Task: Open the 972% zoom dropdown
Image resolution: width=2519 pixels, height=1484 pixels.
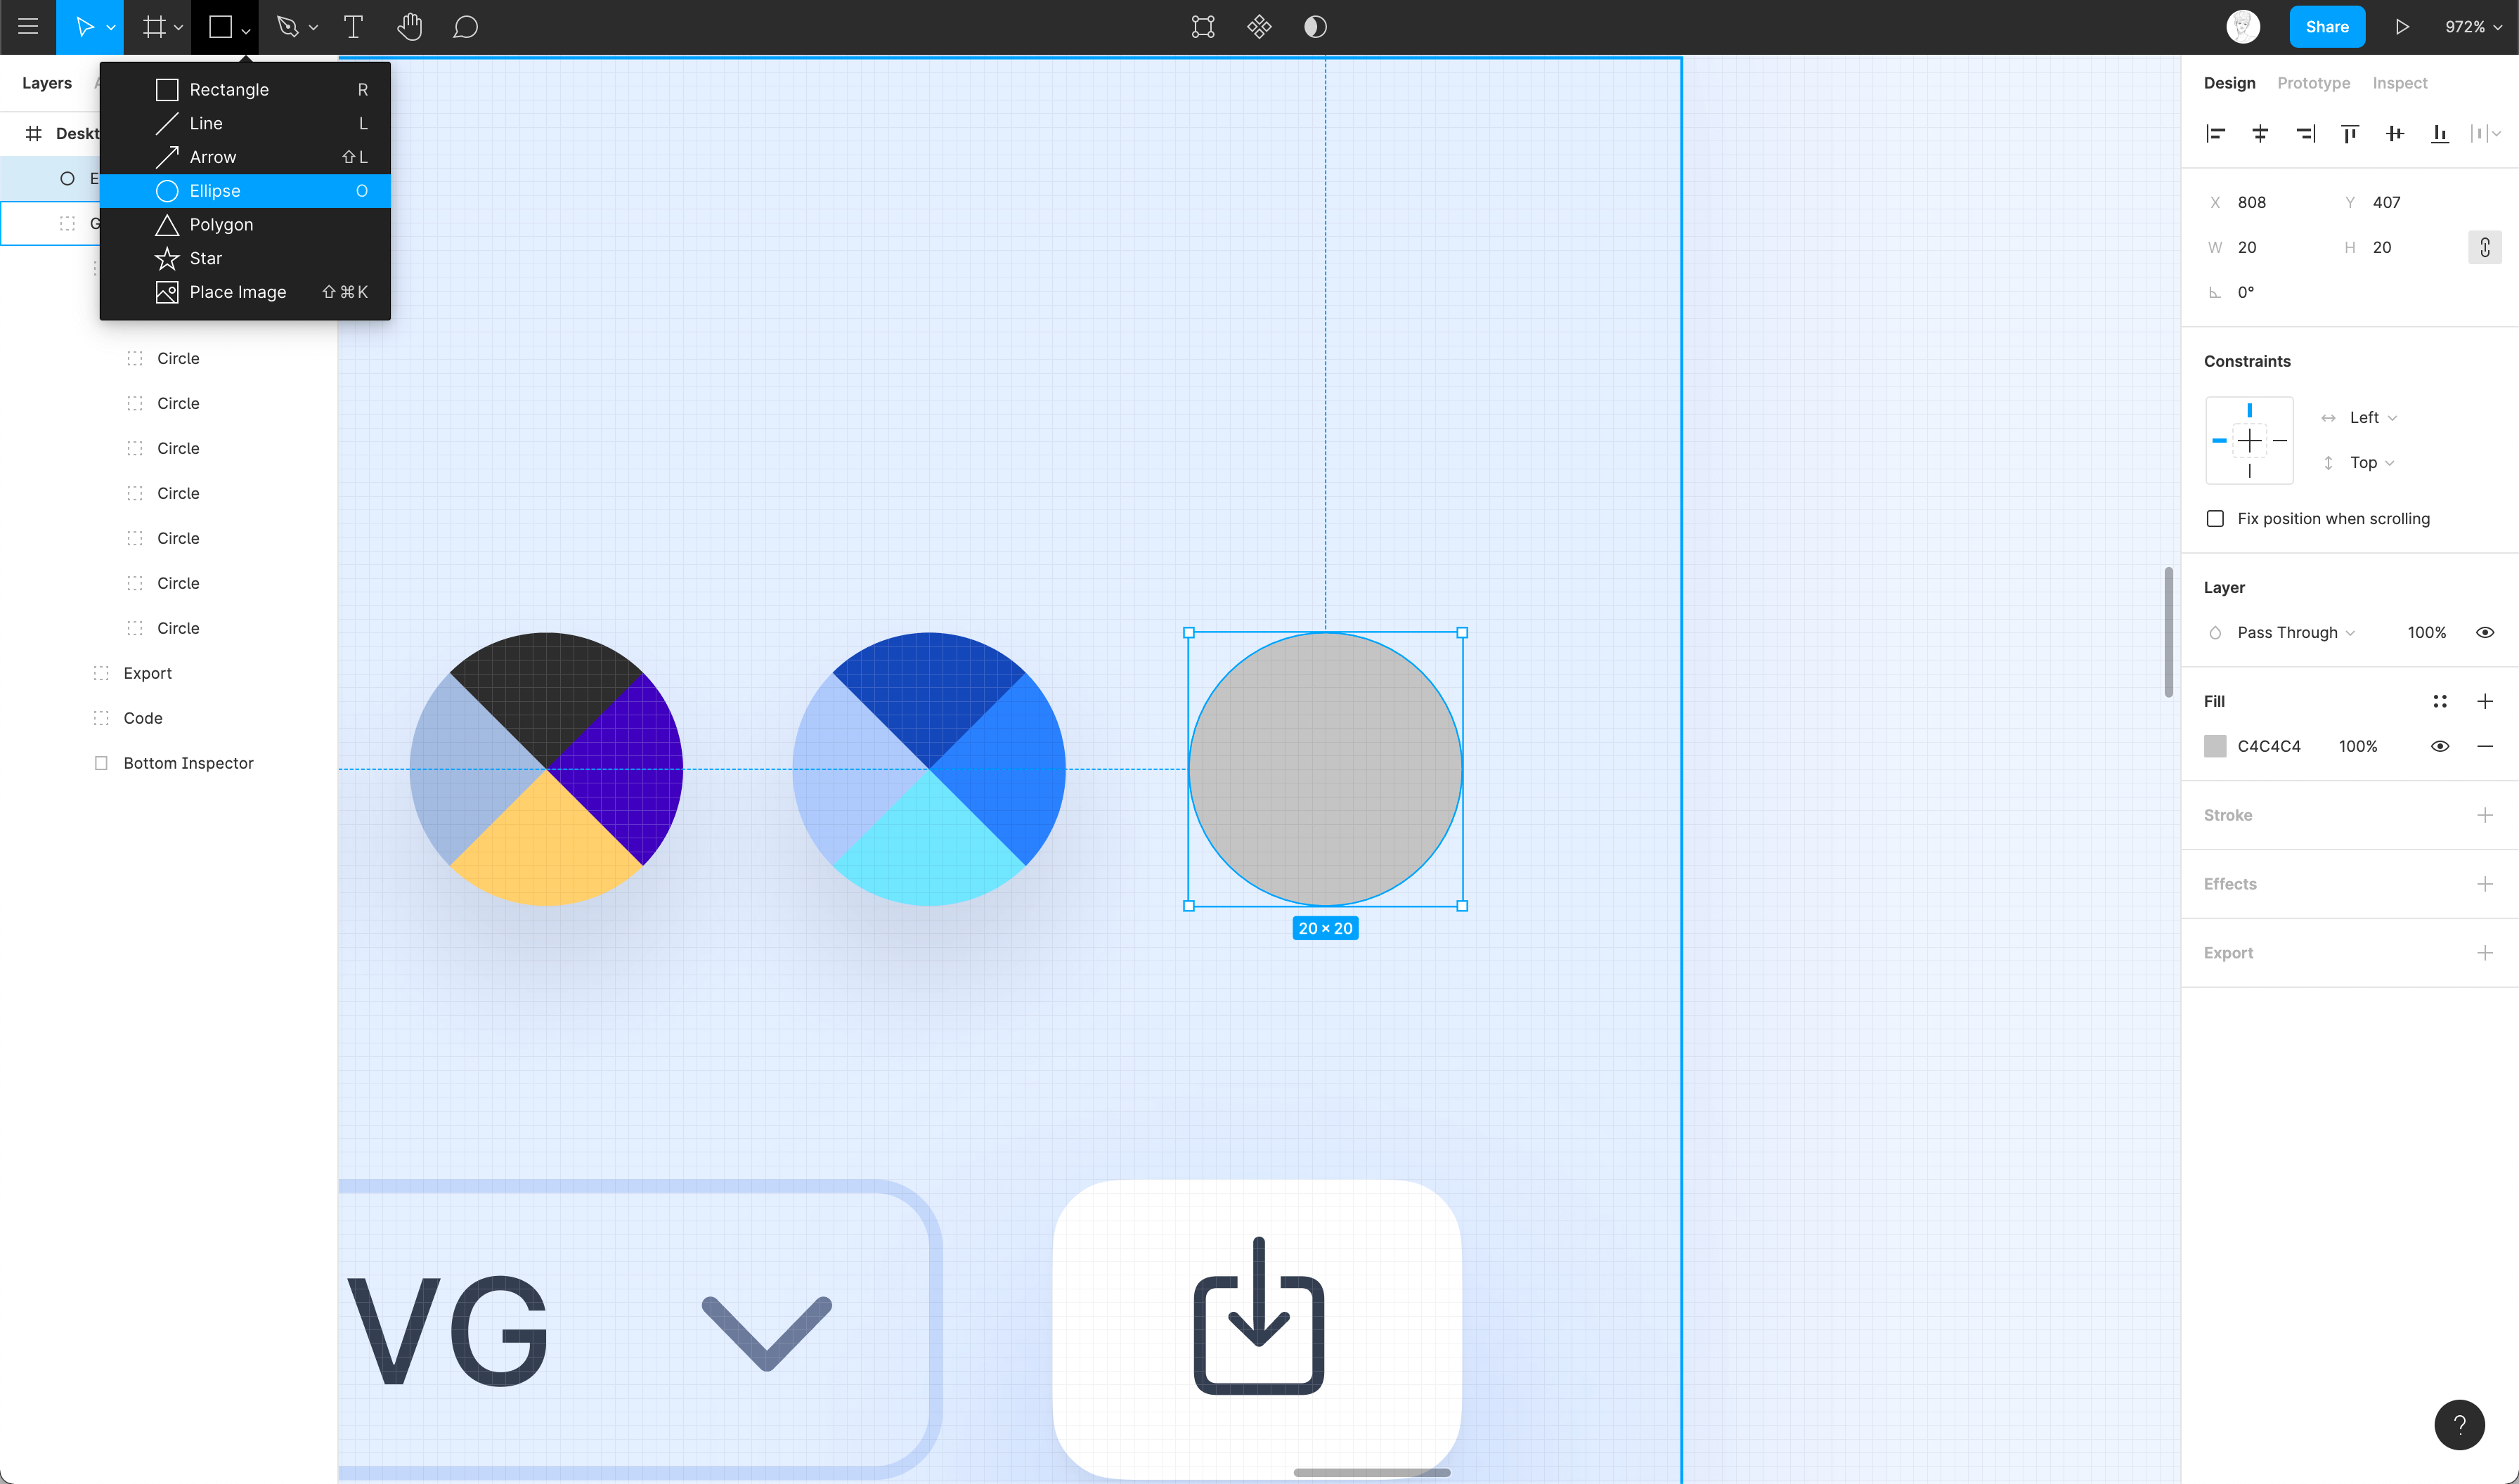Action: pyautogui.click(x=2472, y=27)
